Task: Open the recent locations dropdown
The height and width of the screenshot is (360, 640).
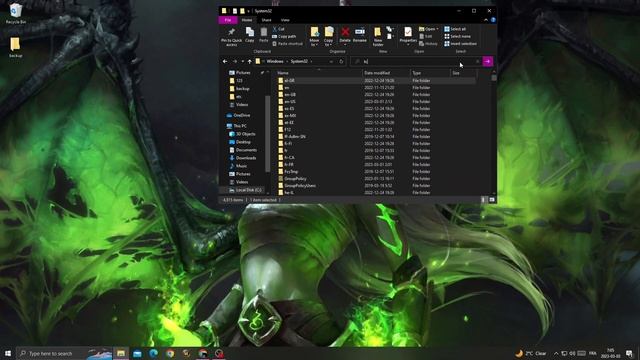Action: click(x=242, y=62)
